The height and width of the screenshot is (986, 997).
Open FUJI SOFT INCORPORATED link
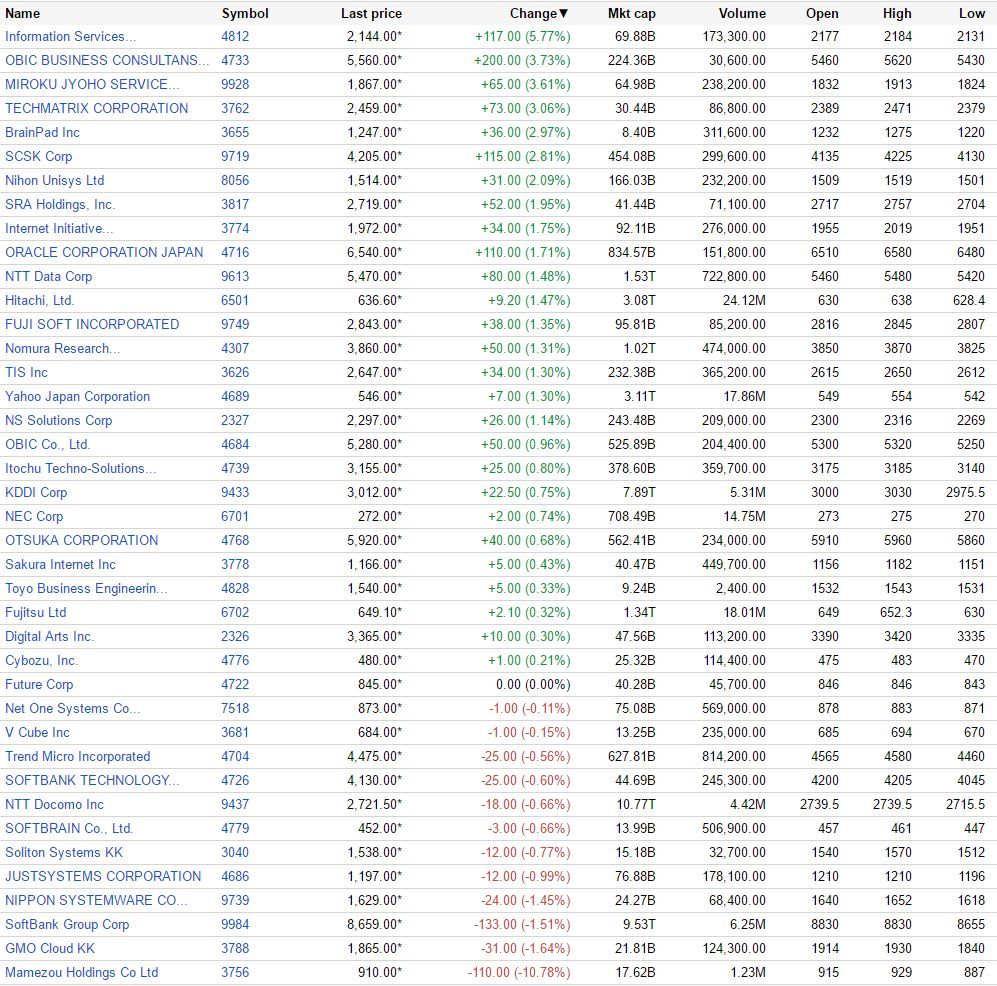[92, 325]
